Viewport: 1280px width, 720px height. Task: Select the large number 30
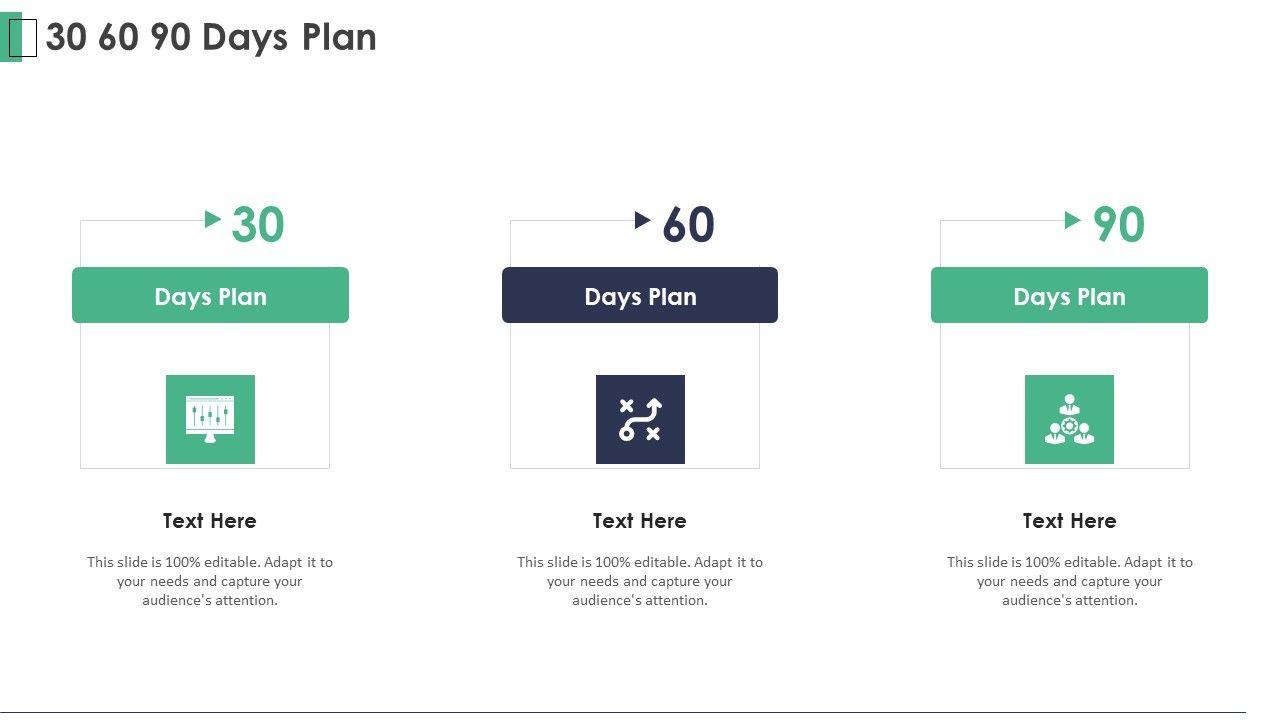258,225
